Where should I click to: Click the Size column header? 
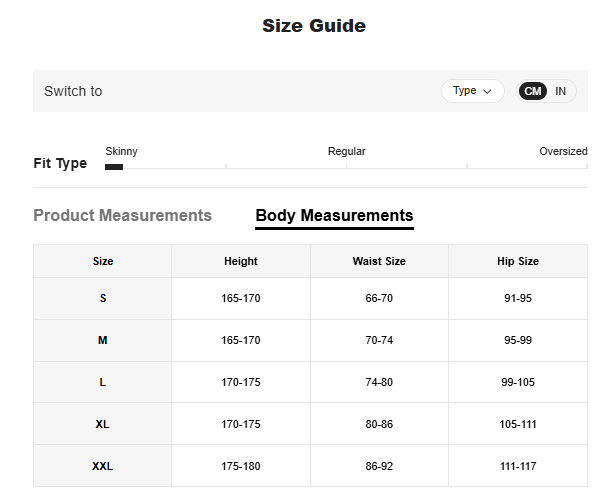tap(103, 261)
